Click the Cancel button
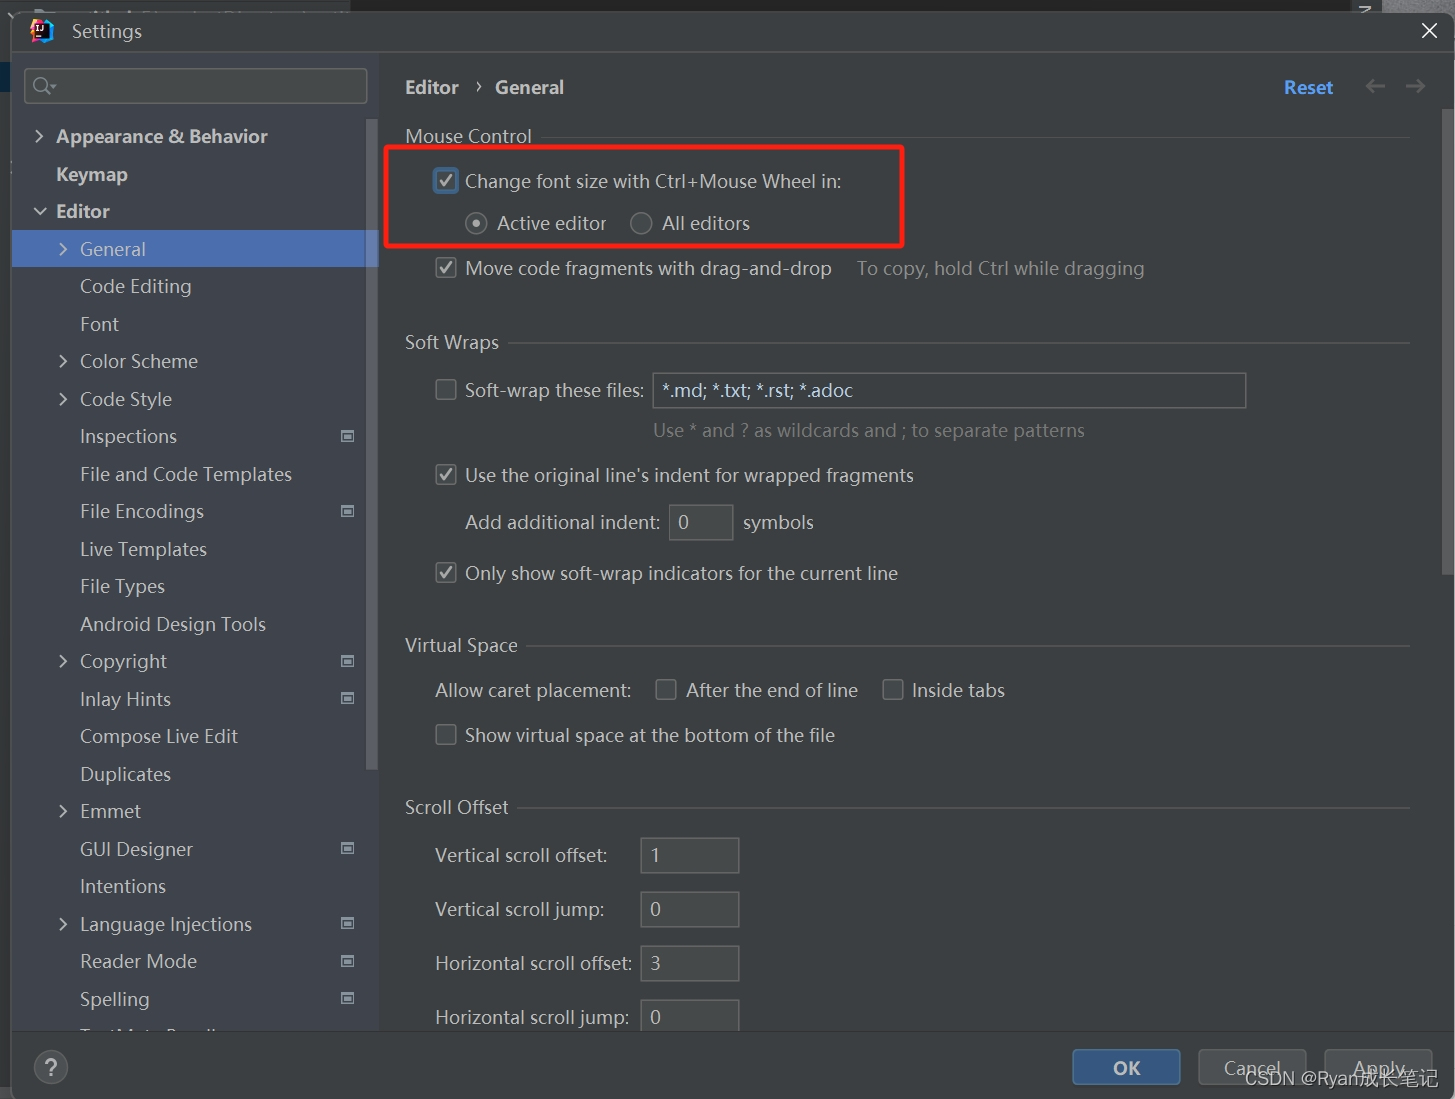This screenshot has height=1099, width=1455. tap(1252, 1067)
